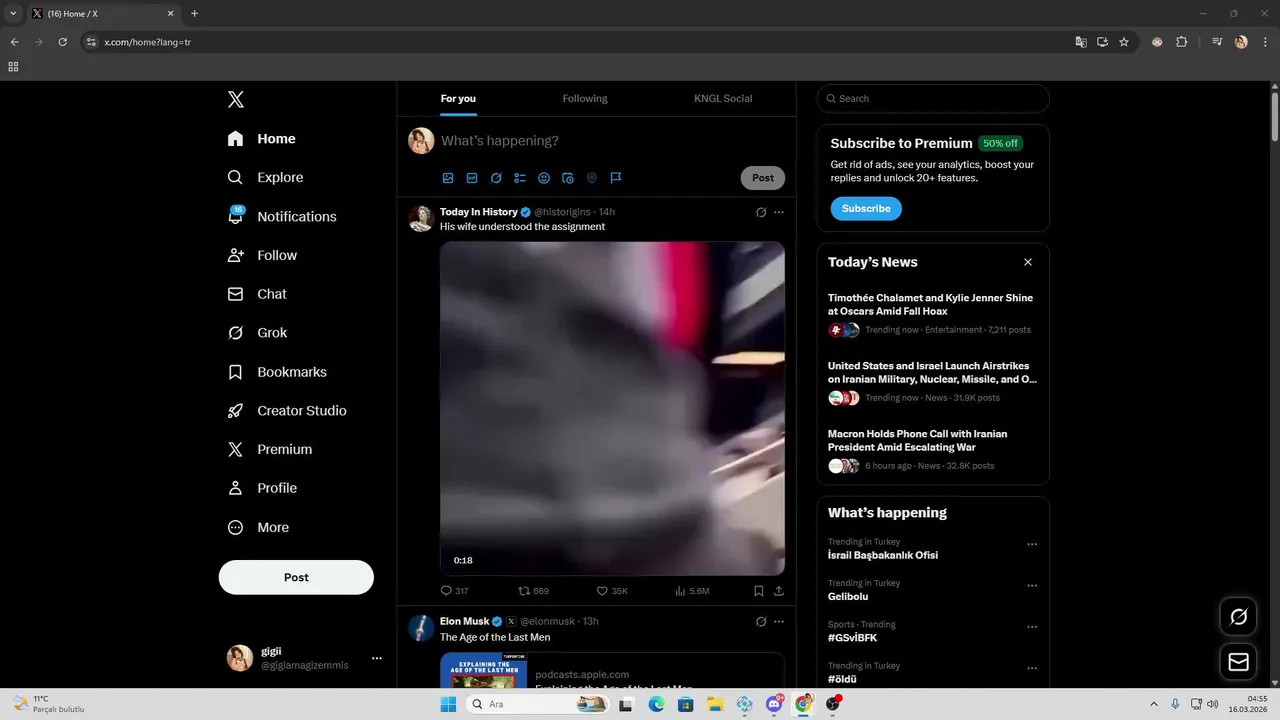Click Grok enhance icon in composer

point(496,178)
